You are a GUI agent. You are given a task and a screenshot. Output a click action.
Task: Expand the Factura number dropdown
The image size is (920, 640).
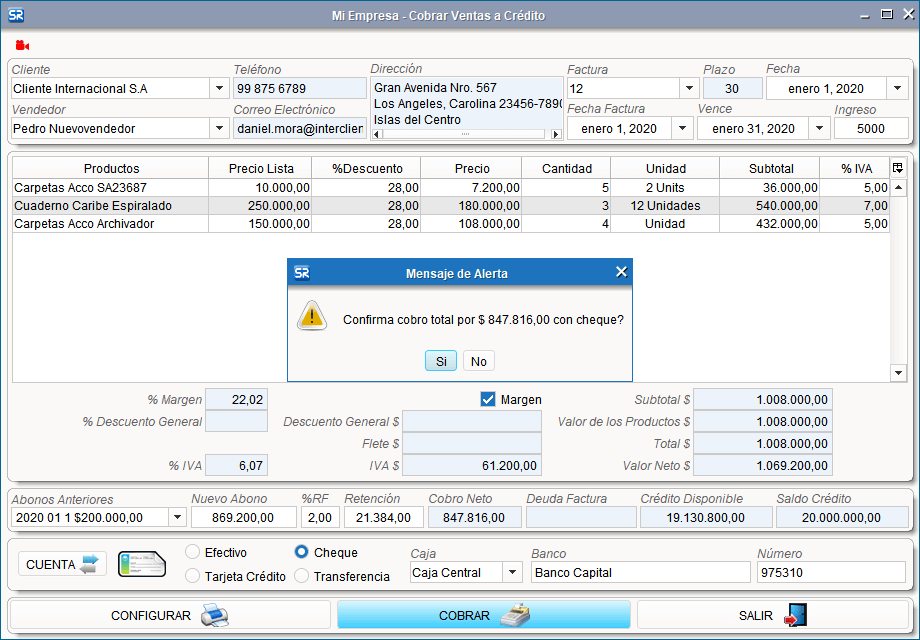(x=689, y=89)
